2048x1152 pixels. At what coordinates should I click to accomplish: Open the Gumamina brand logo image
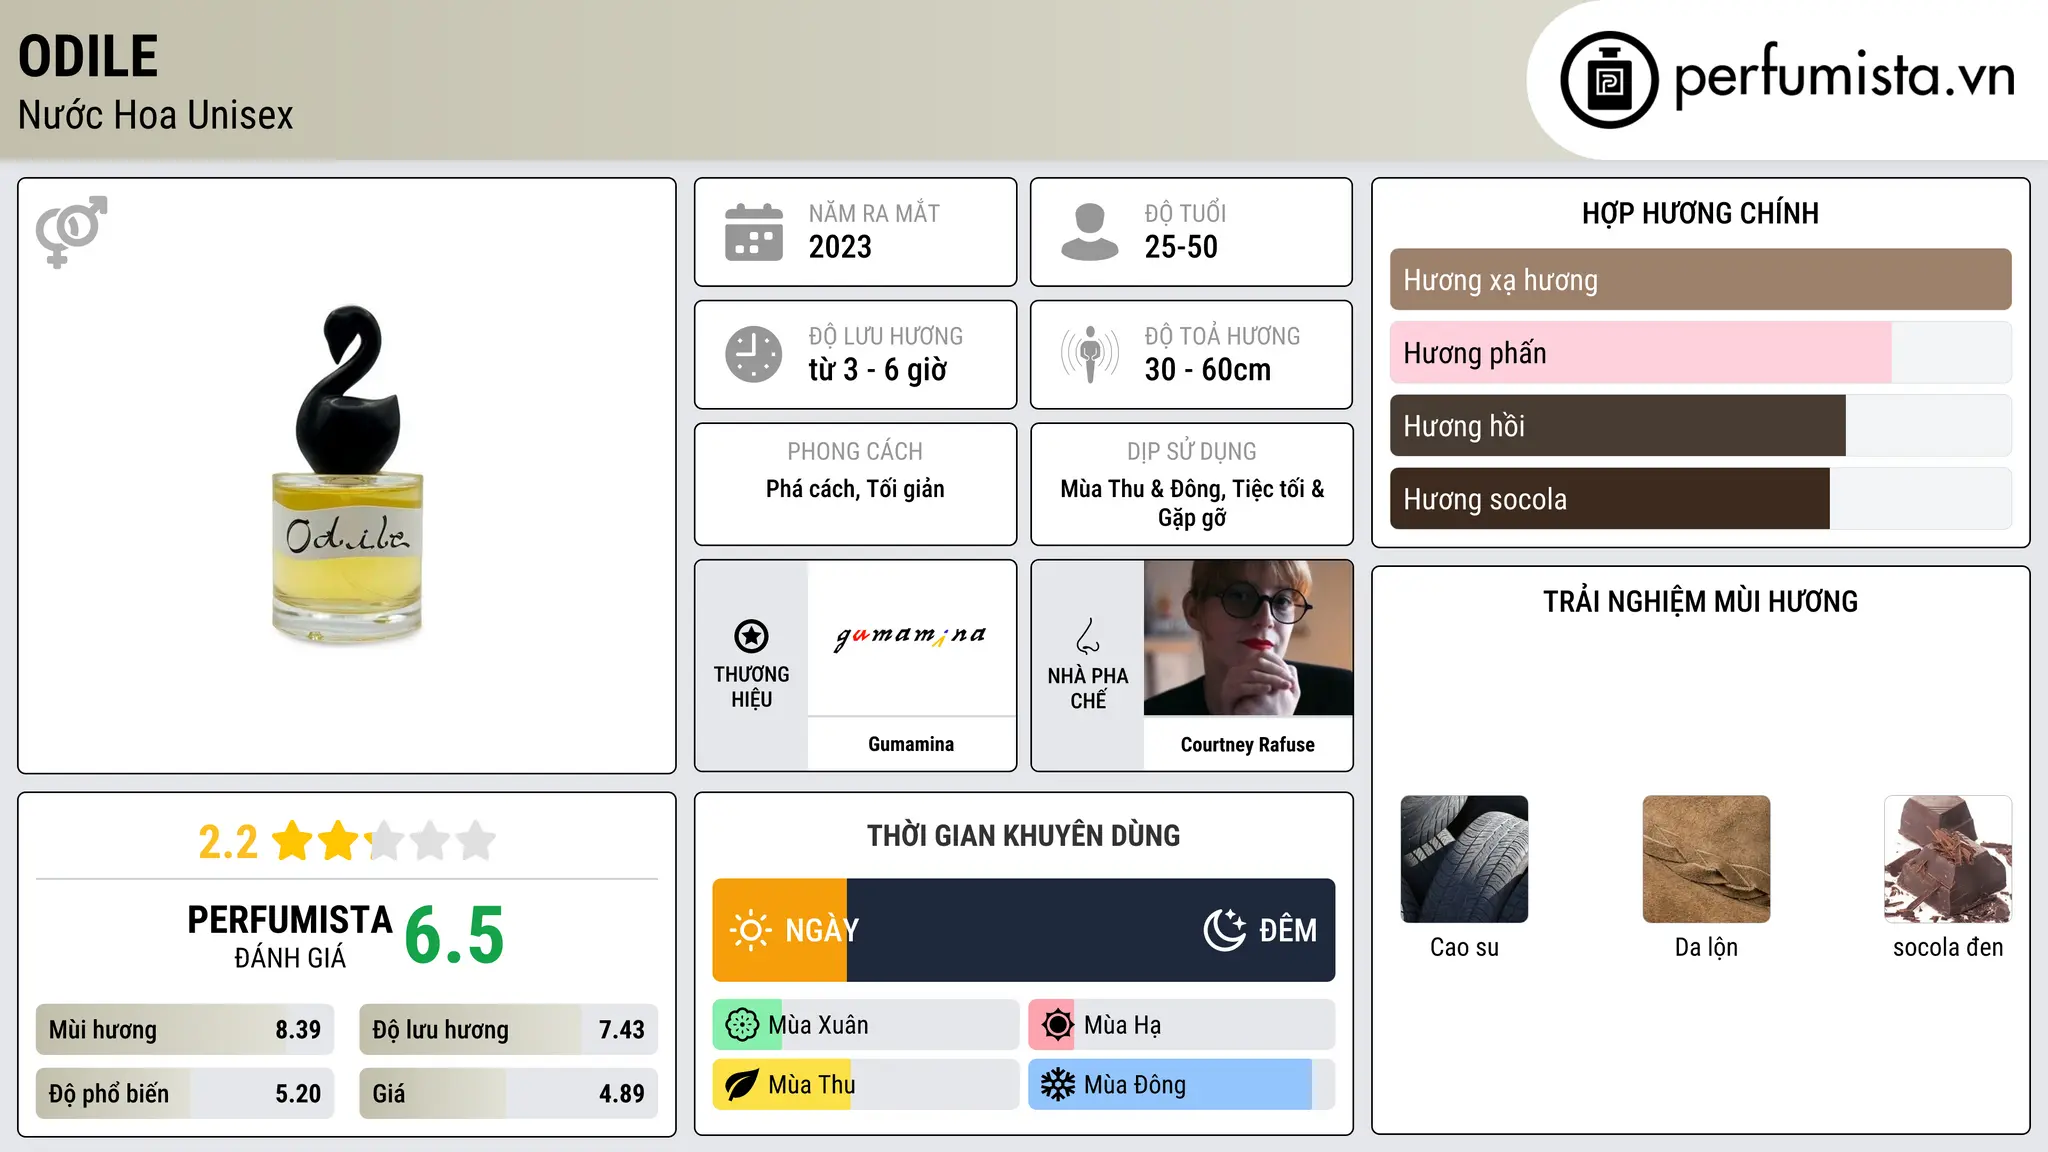point(911,637)
